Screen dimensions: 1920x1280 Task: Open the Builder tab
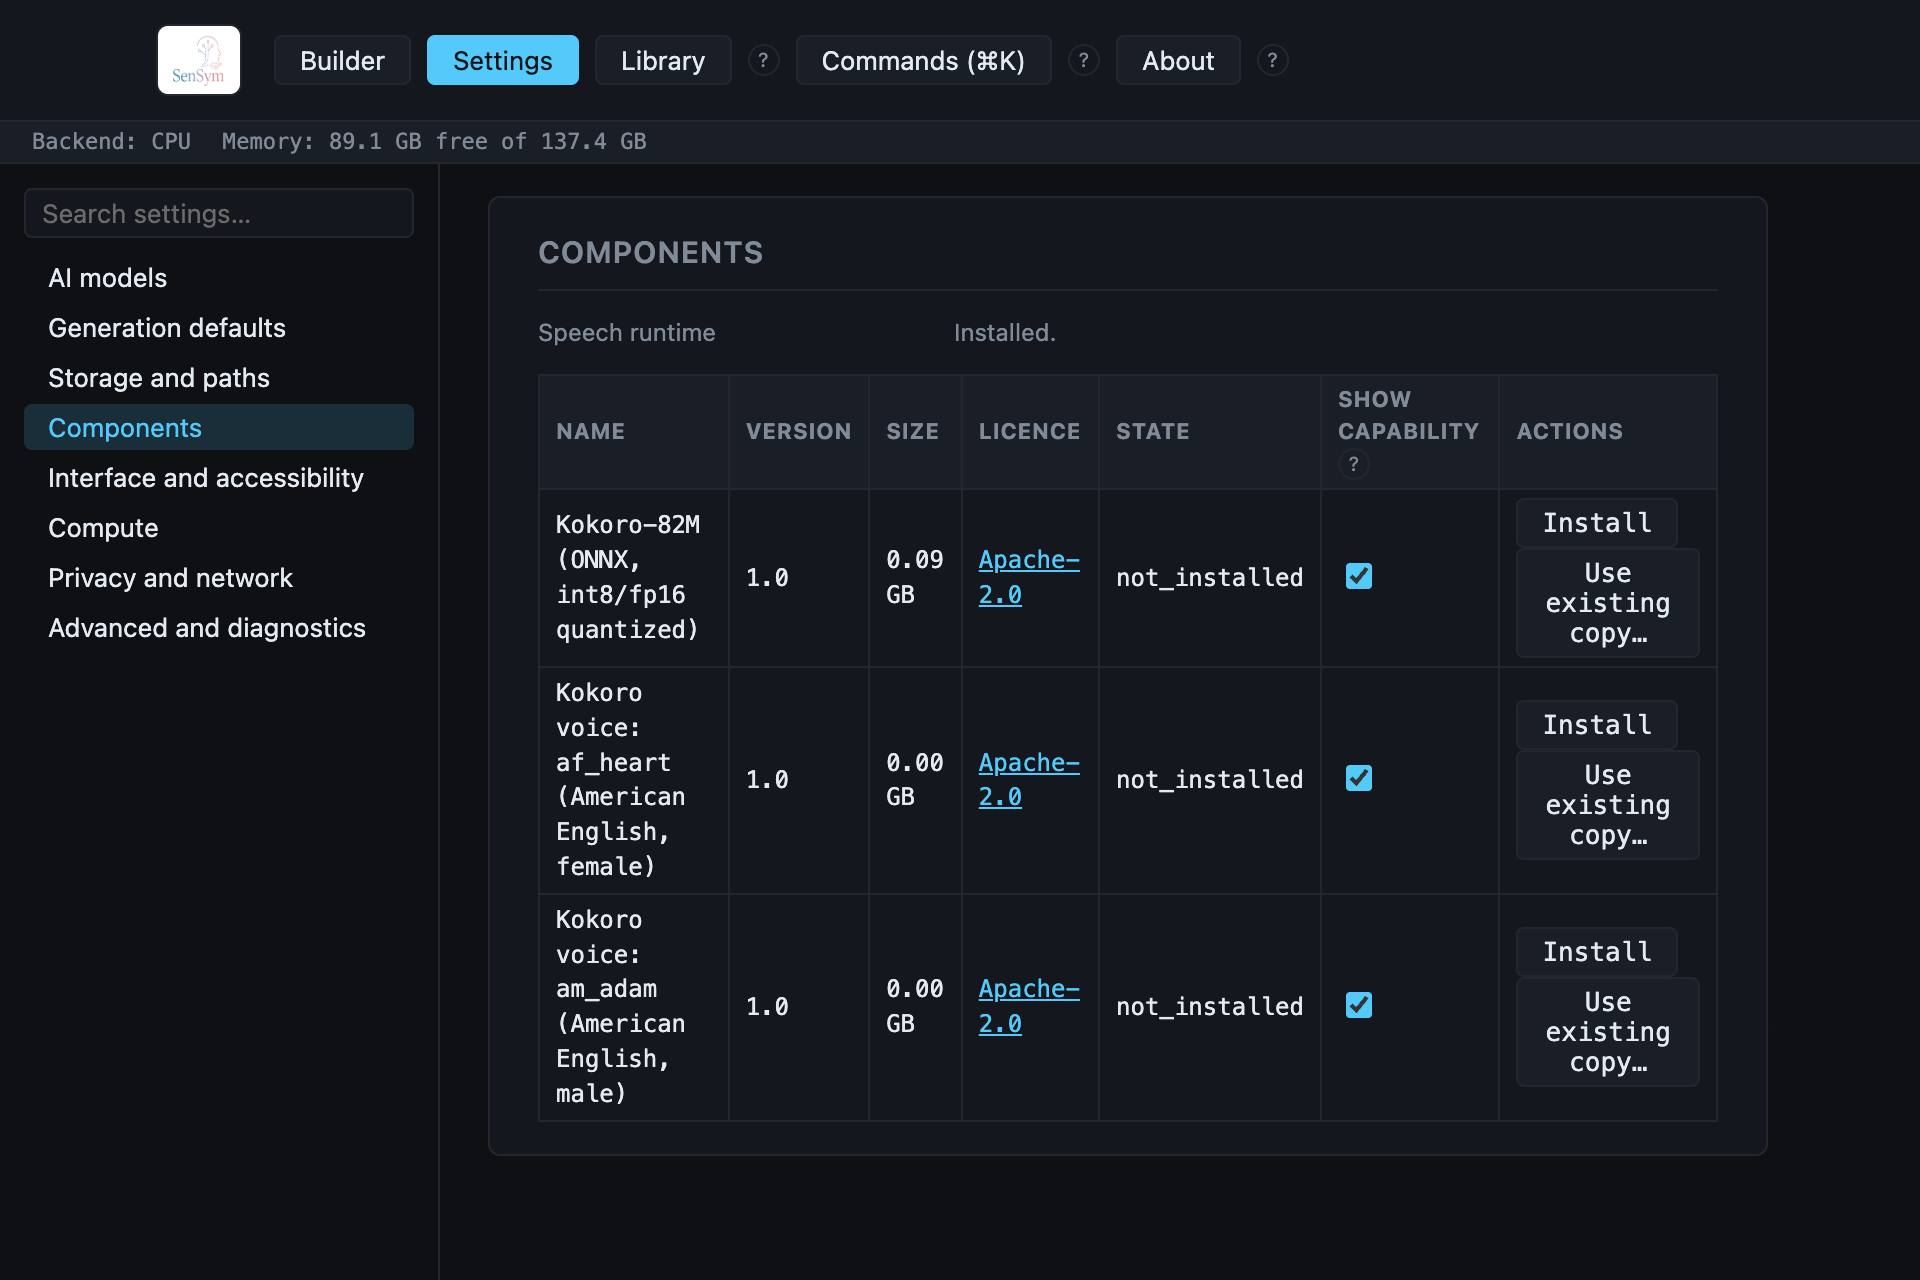click(x=342, y=60)
